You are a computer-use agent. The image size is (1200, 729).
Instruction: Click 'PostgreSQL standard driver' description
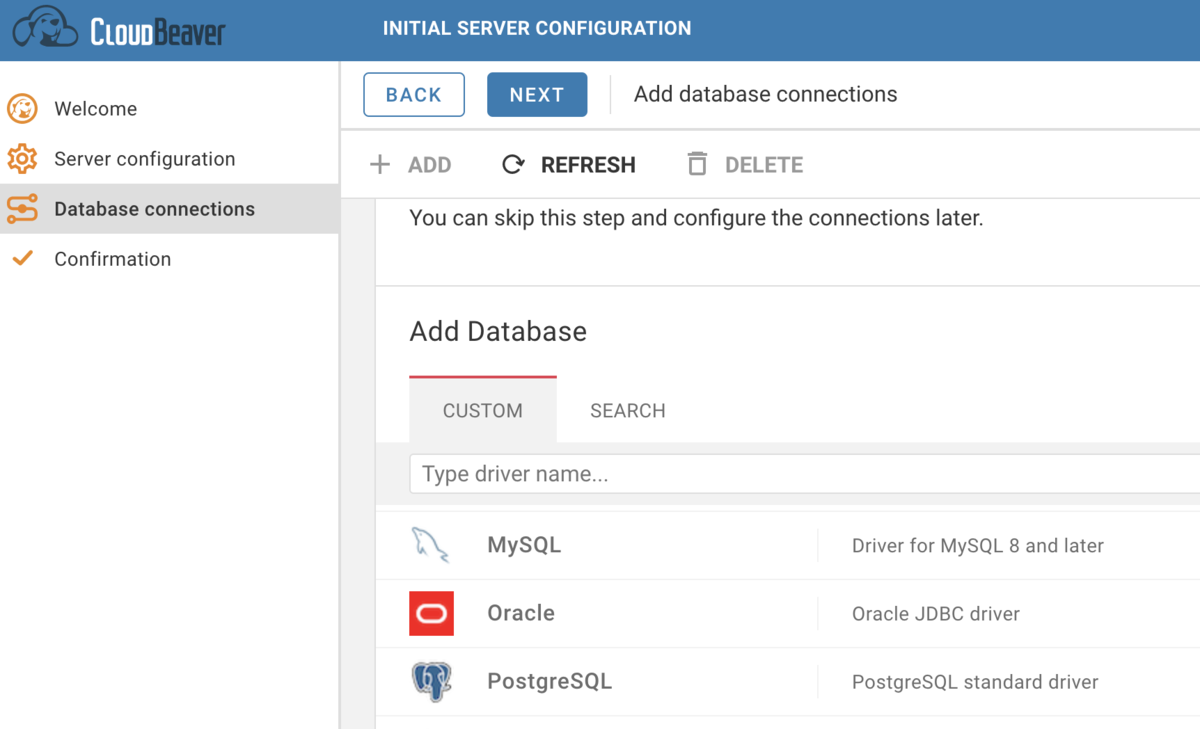click(x=975, y=682)
